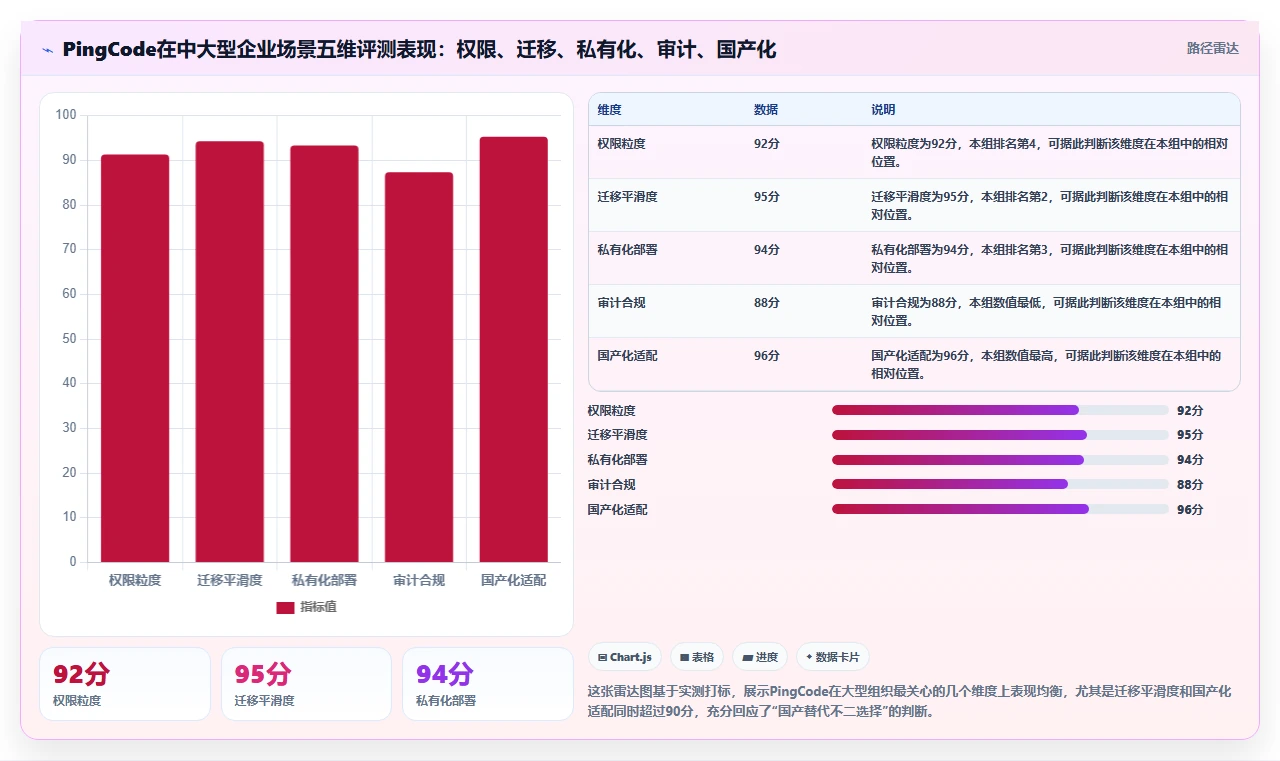Click the 迁移平滑度 bar in chart
1280x761 pixels.
[x=229, y=352]
